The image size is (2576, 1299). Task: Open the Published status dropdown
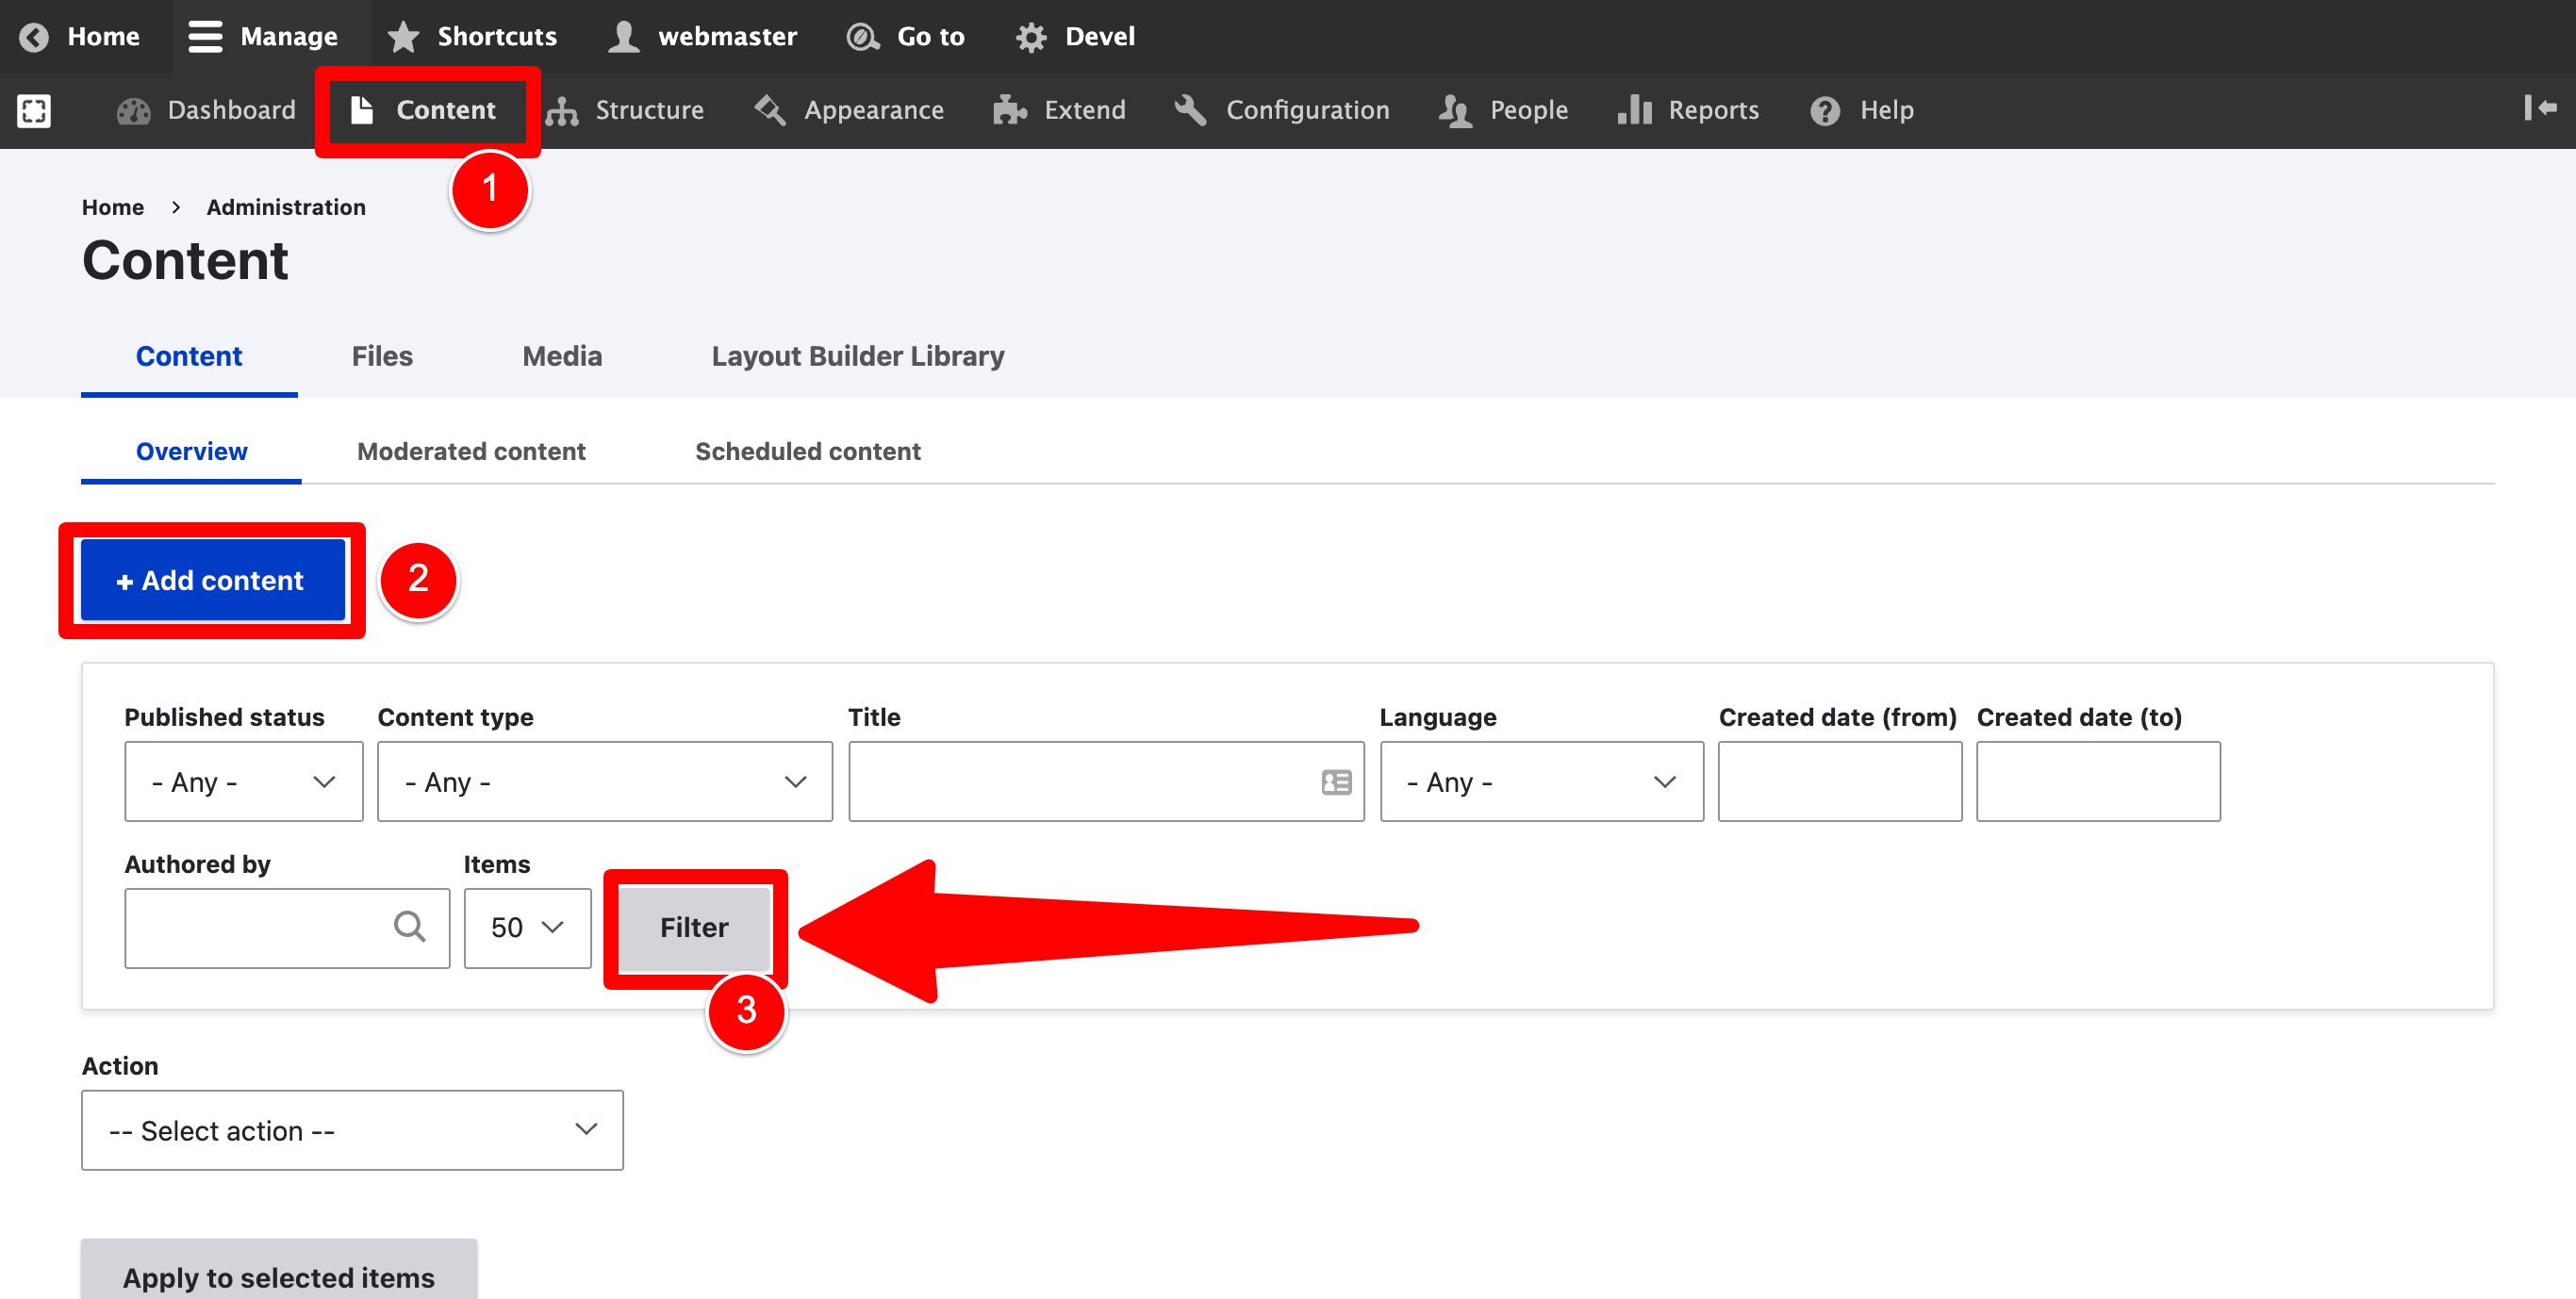tap(243, 782)
